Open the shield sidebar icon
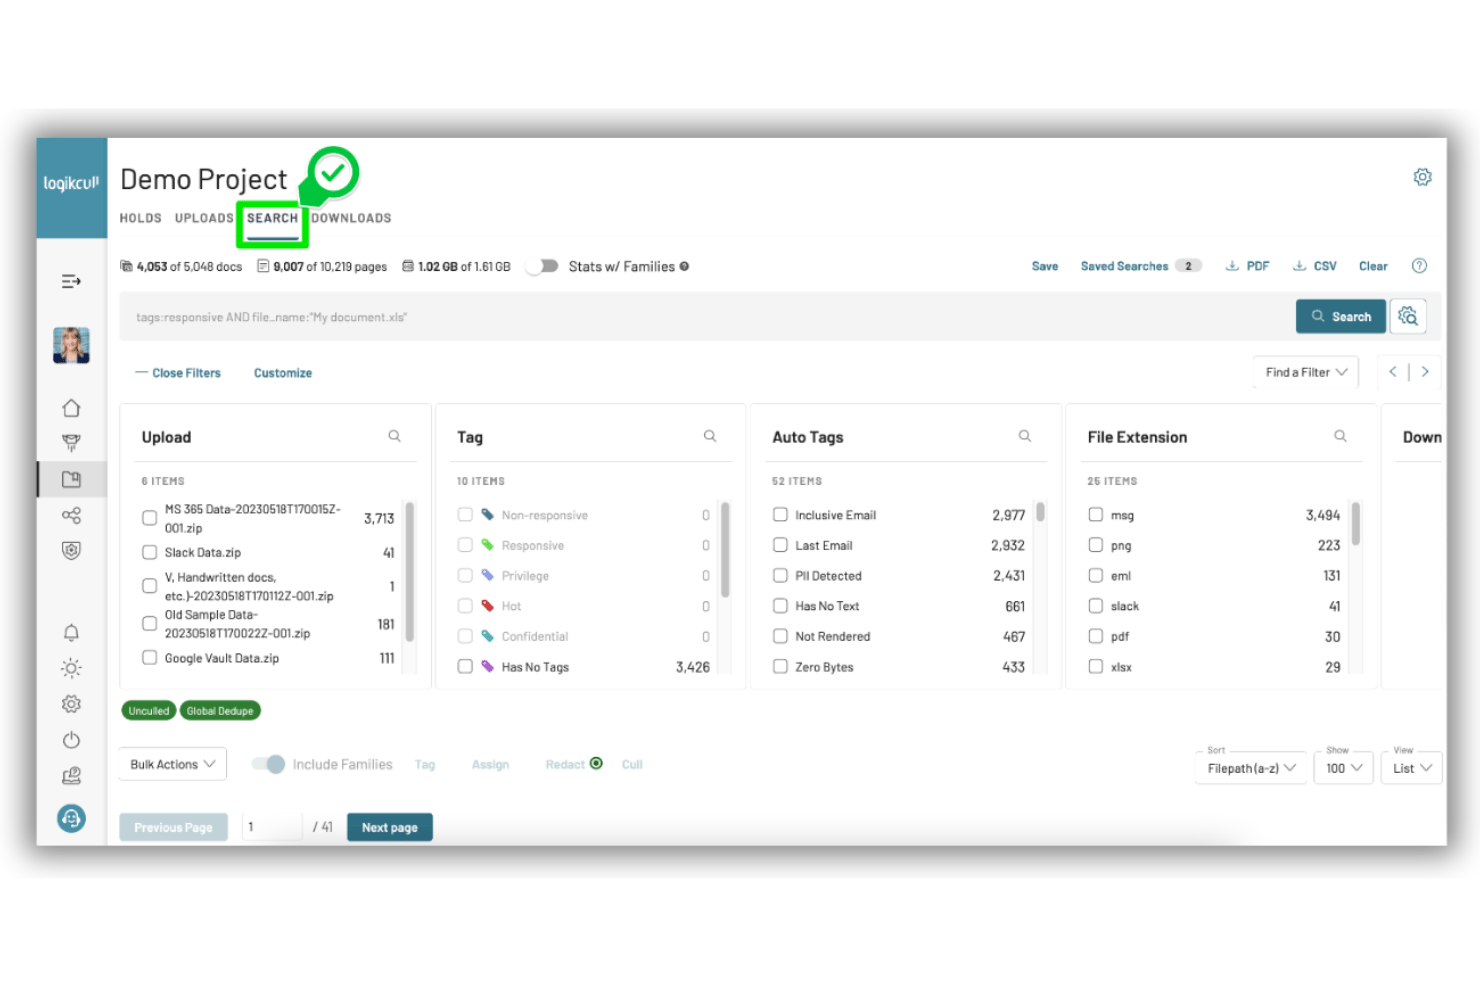The image size is (1480, 987). click(71, 551)
